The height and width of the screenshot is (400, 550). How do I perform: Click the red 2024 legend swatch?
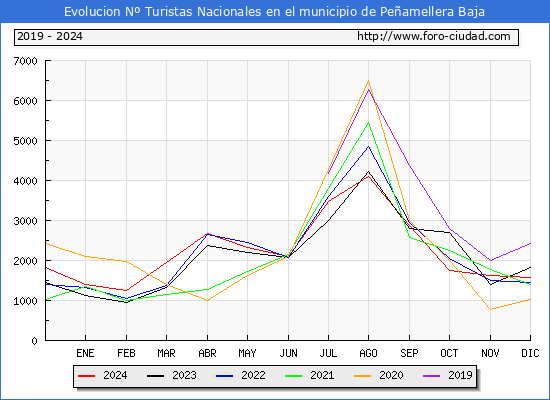[x=86, y=376]
